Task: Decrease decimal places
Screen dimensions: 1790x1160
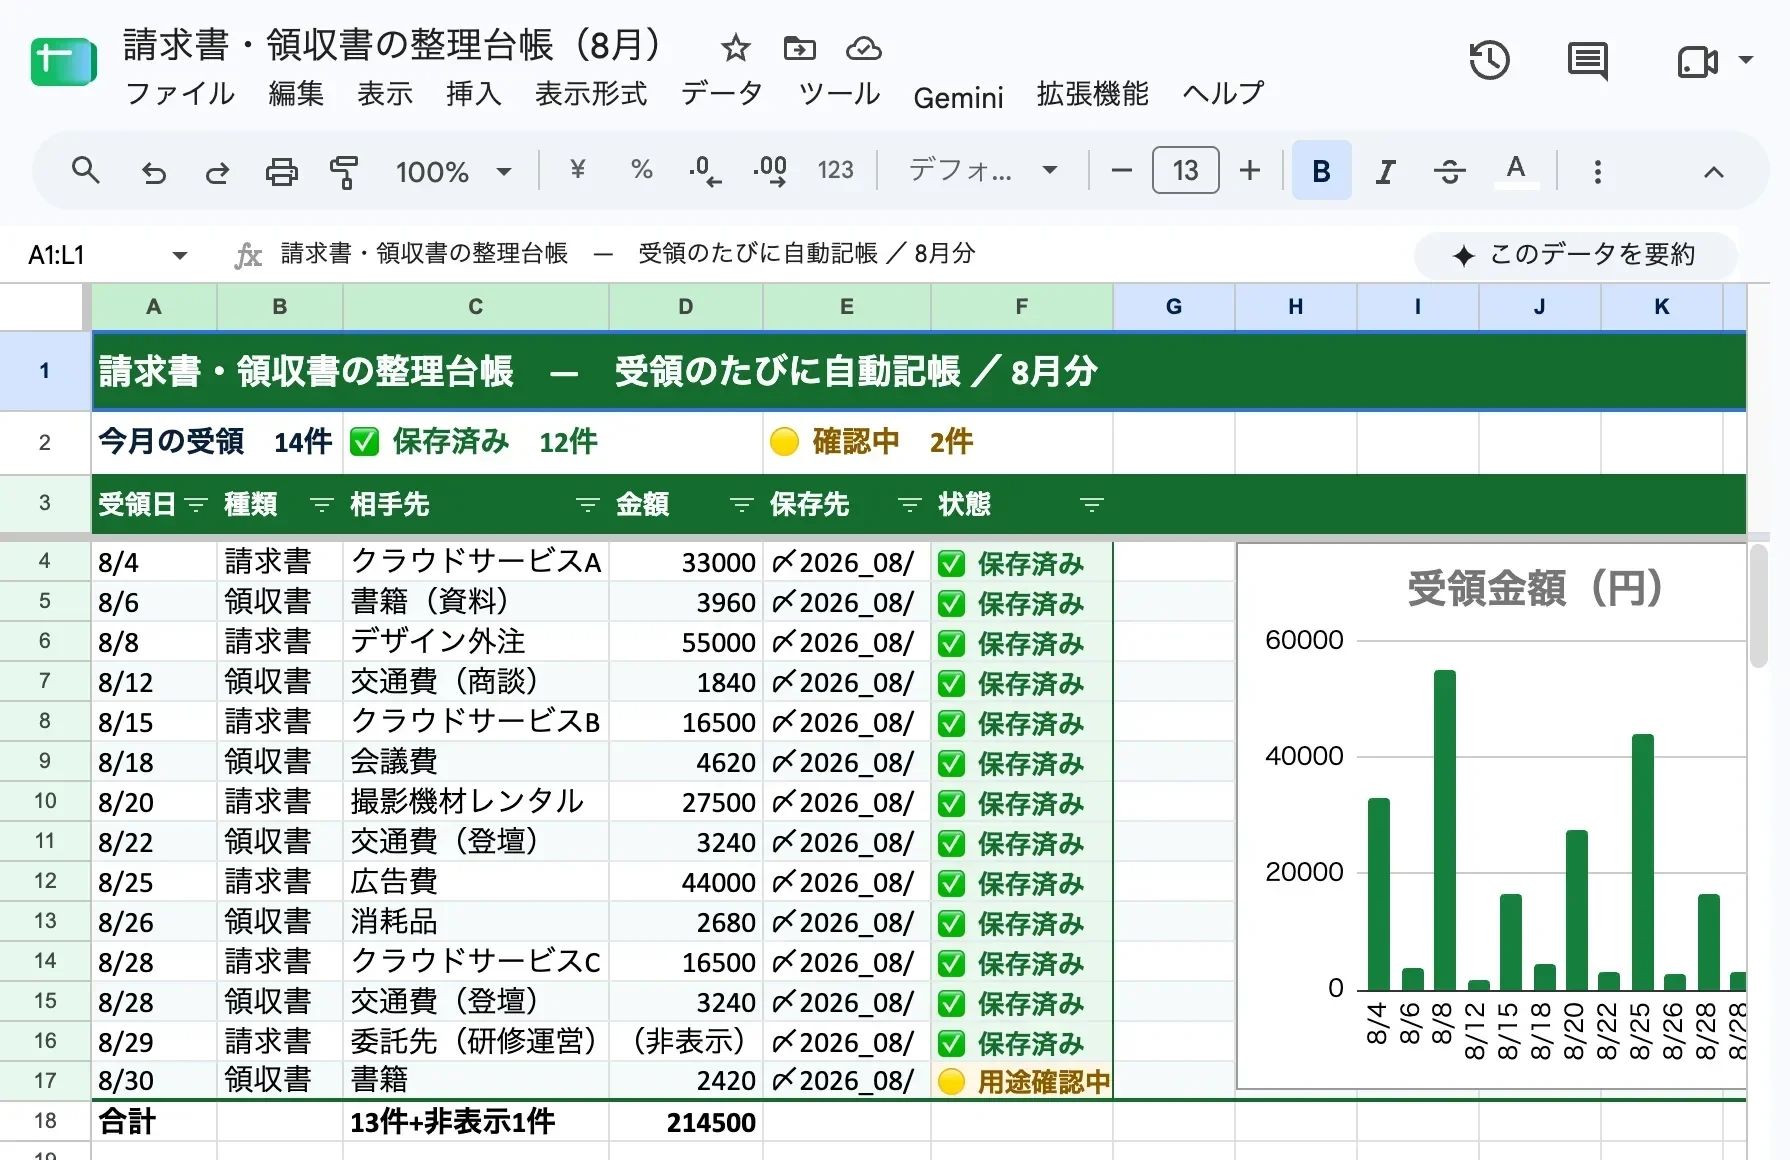Action: pos(705,171)
